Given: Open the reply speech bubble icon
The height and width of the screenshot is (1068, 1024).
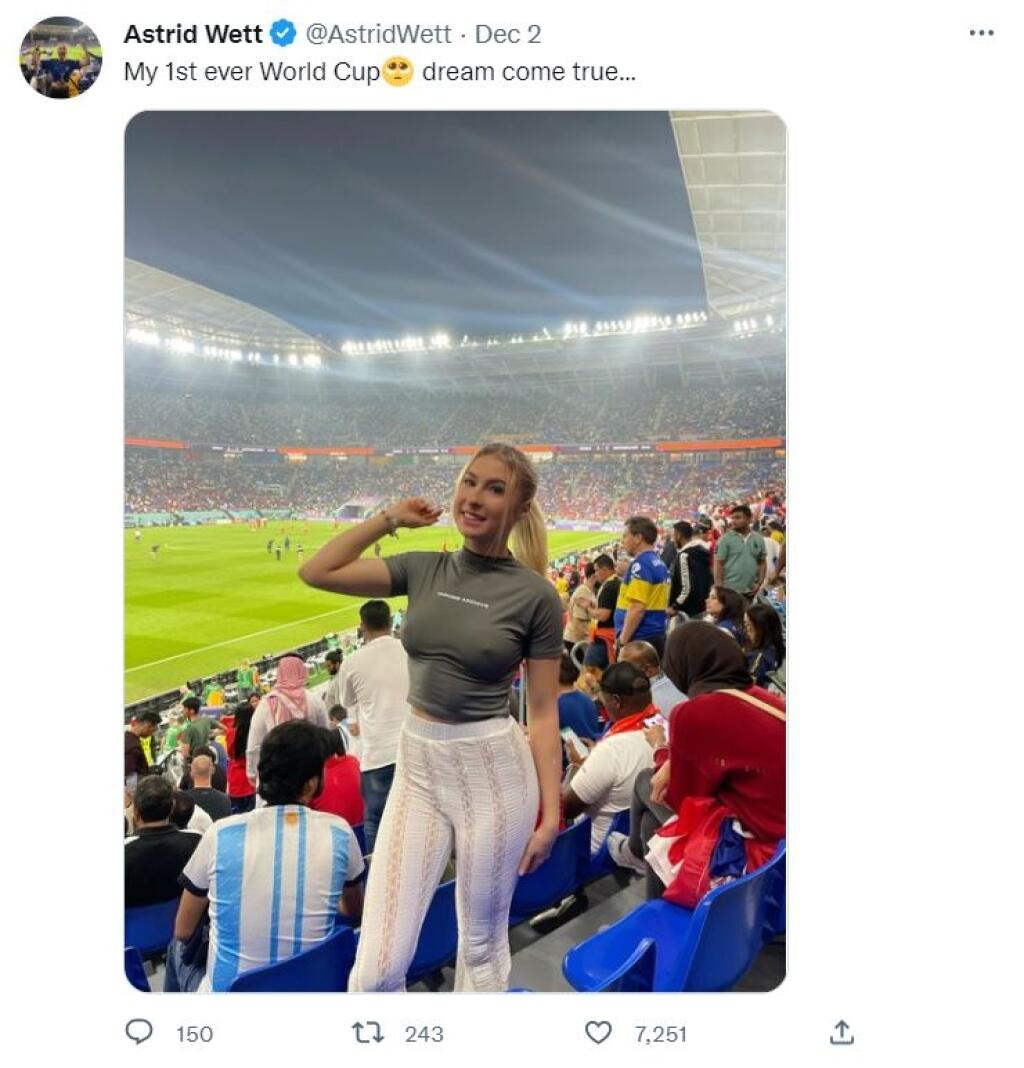Looking at the screenshot, I should click(139, 1033).
